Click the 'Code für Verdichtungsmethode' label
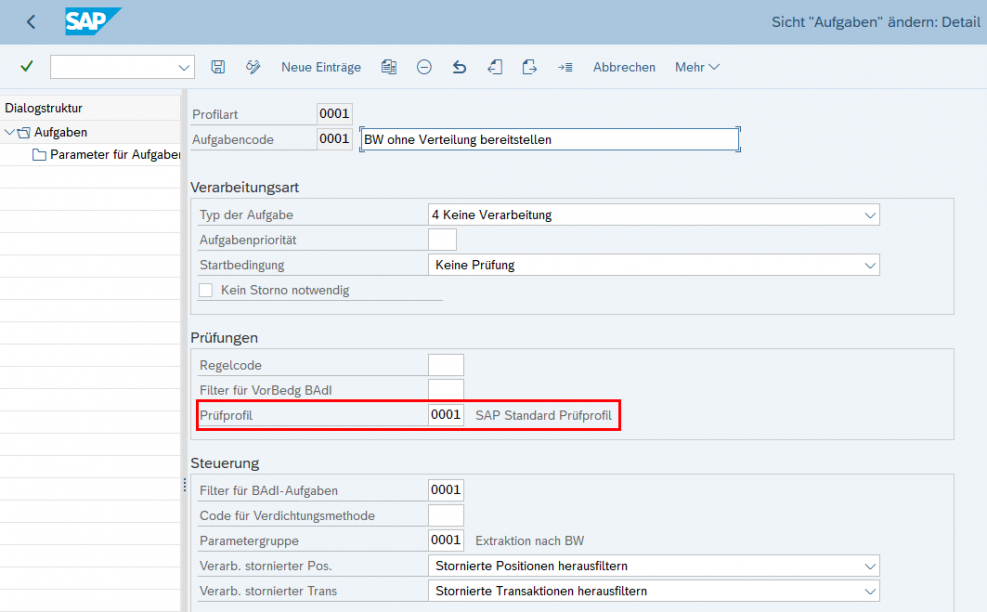This screenshot has height=612, width=987. click(287, 516)
